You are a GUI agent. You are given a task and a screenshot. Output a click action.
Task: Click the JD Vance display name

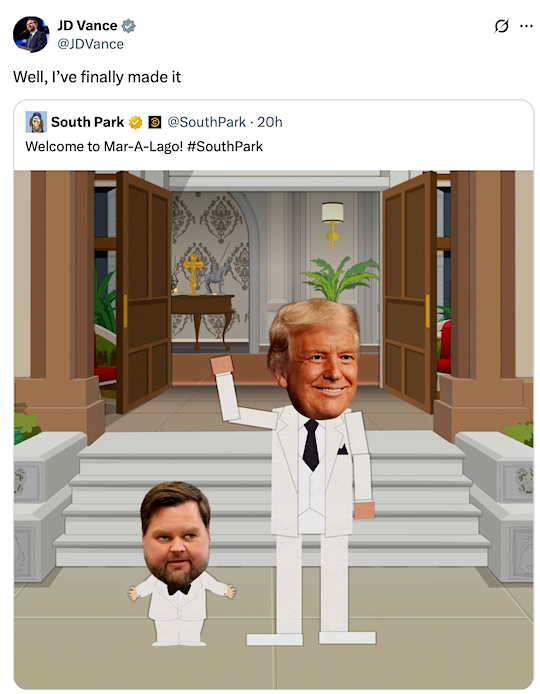(87, 26)
